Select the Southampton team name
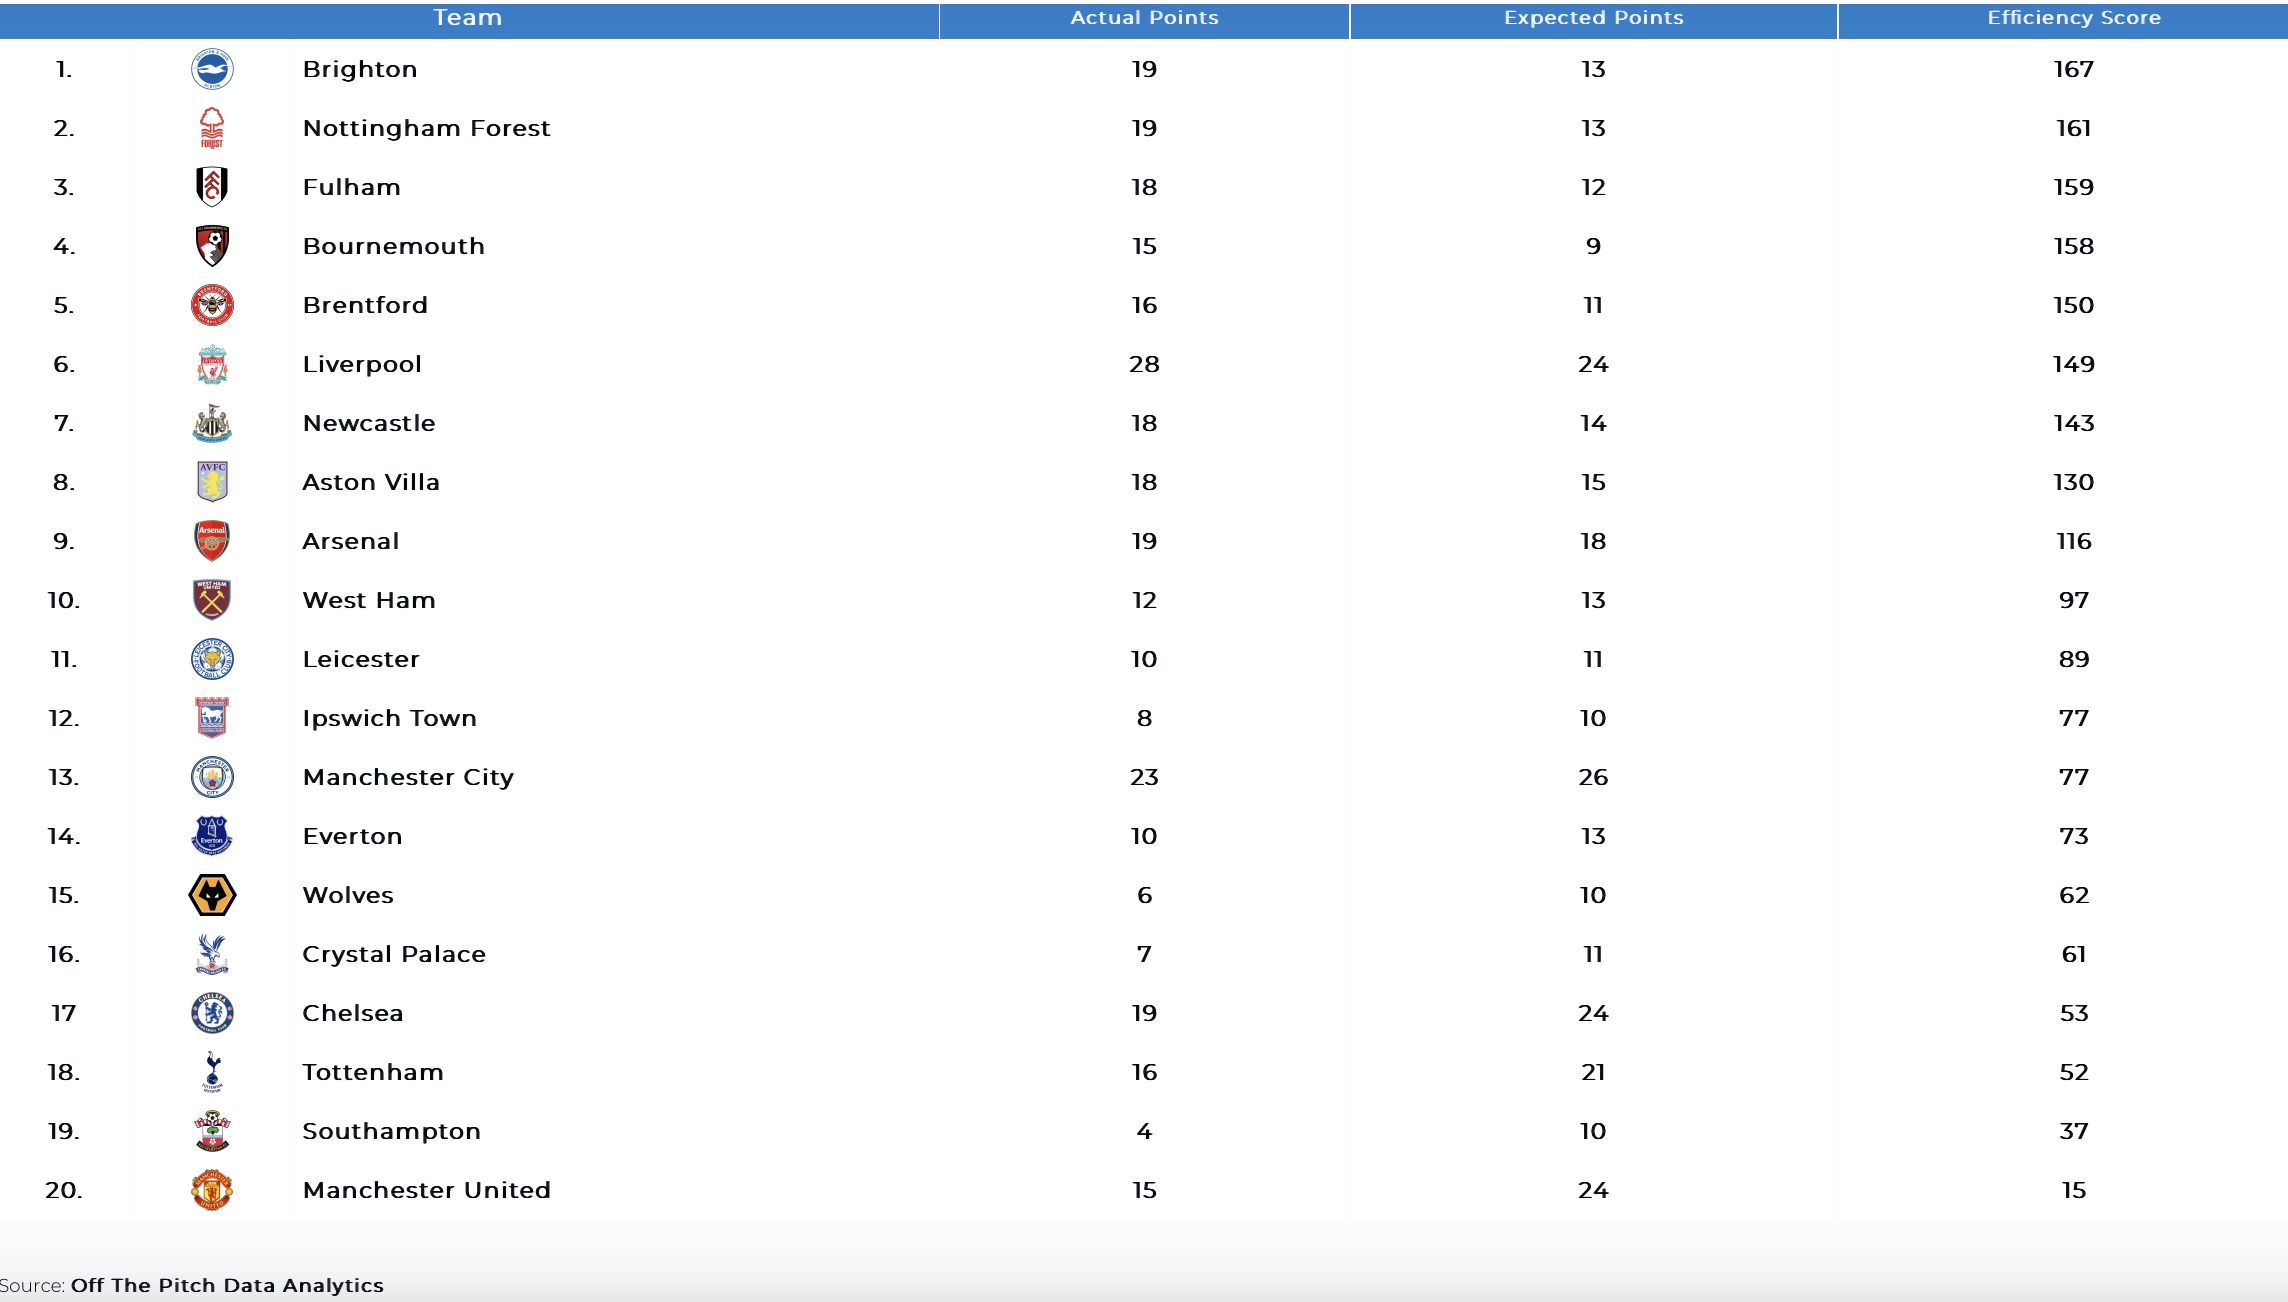This screenshot has height=1302, width=2288. coord(392,1131)
